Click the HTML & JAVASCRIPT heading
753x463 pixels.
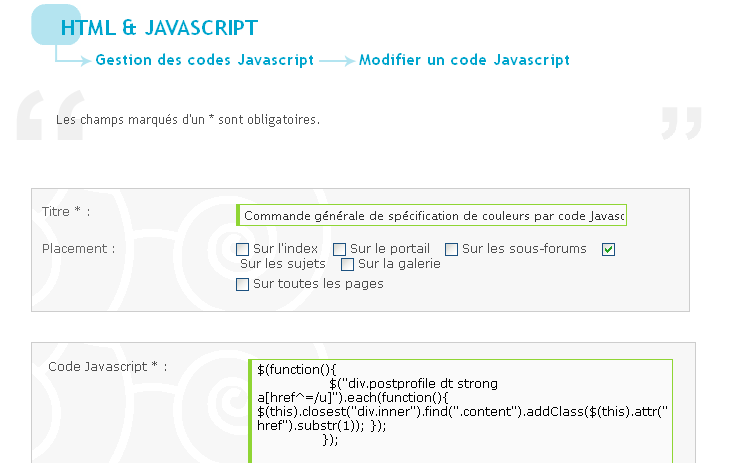pos(159,28)
